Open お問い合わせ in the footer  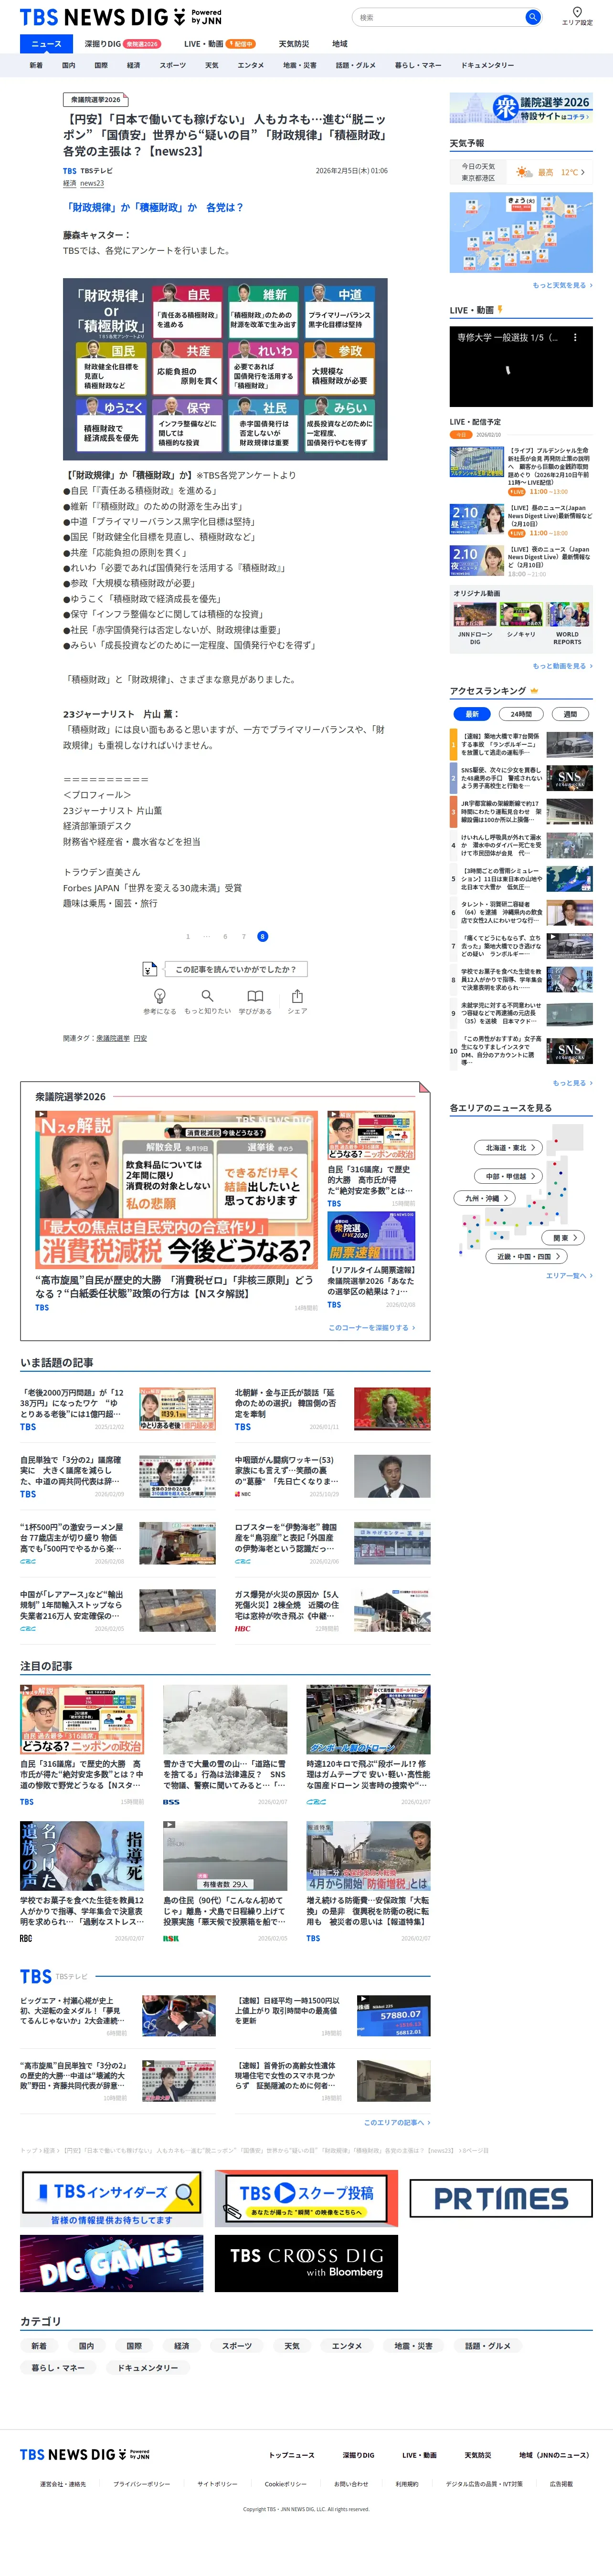coord(351,2484)
